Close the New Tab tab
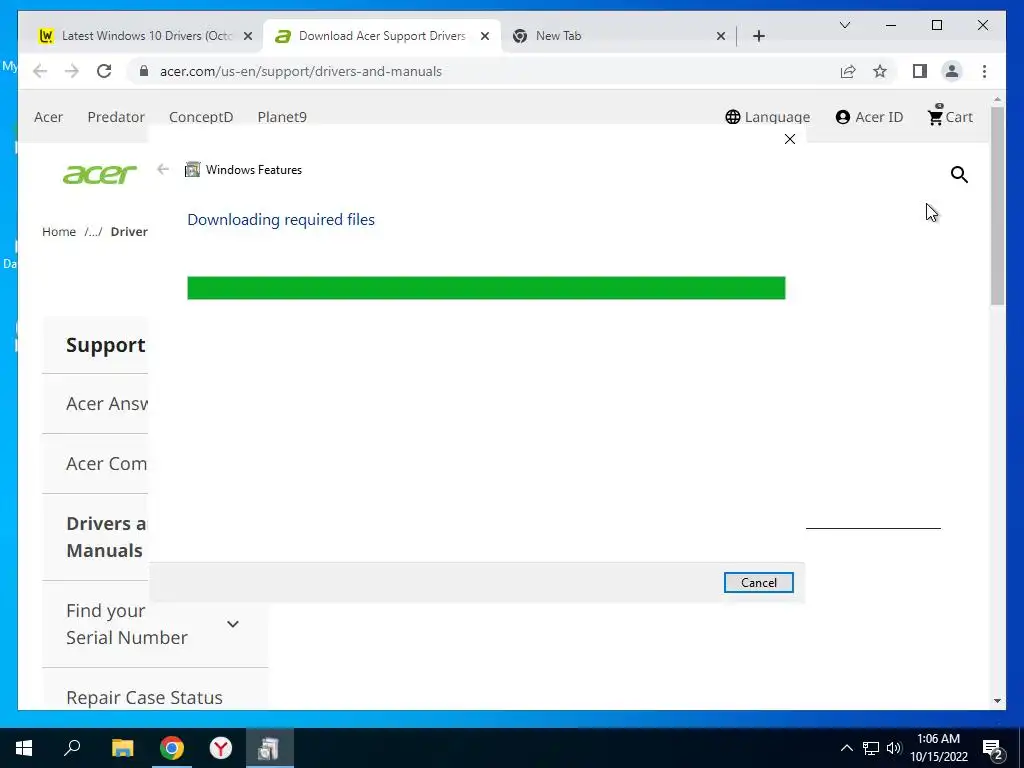Viewport: 1024px width, 768px height. (721, 36)
